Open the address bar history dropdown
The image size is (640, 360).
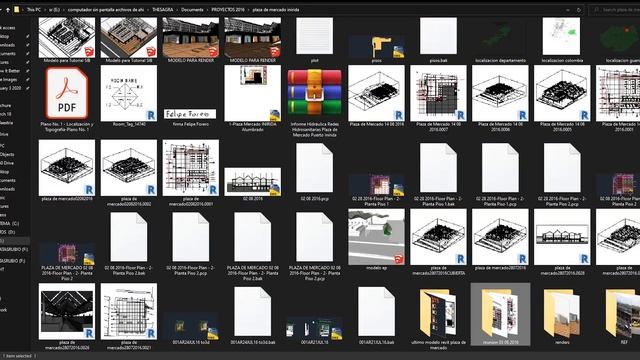[568, 9]
